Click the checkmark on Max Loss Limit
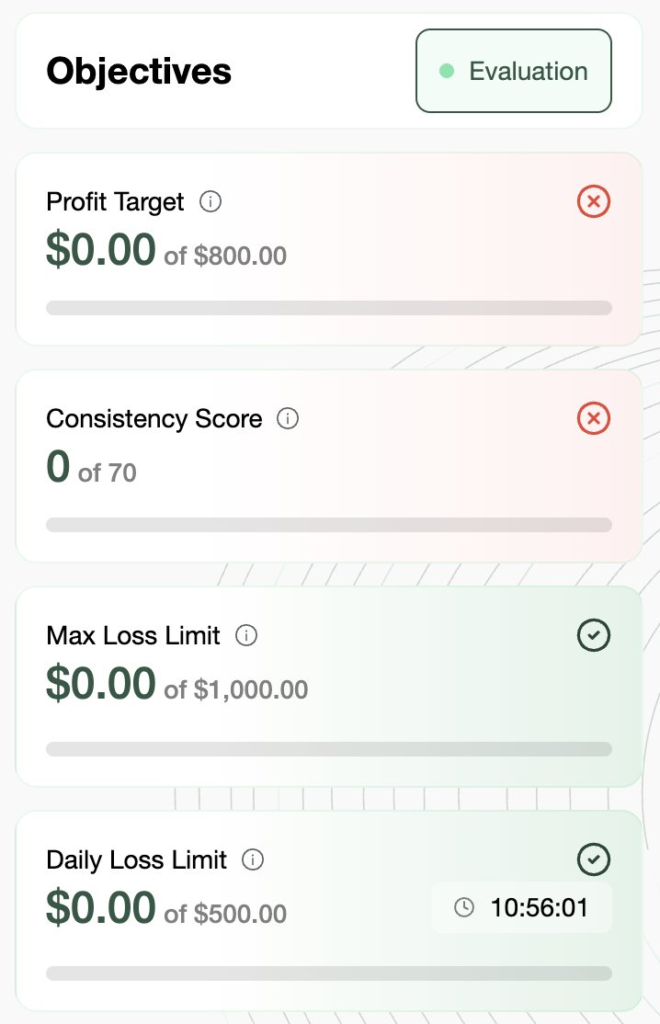The height and width of the screenshot is (1024, 660). click(x=594, y=635)
